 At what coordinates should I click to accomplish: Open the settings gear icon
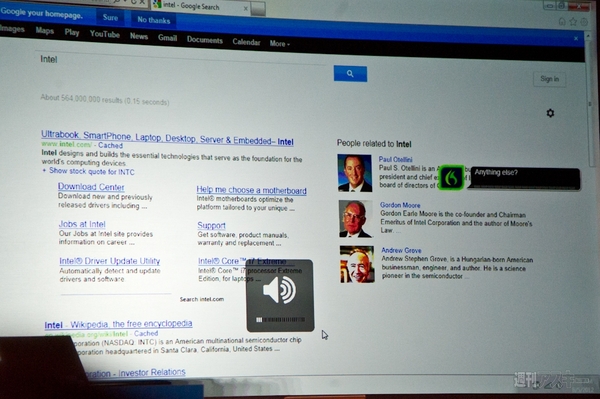550,113
